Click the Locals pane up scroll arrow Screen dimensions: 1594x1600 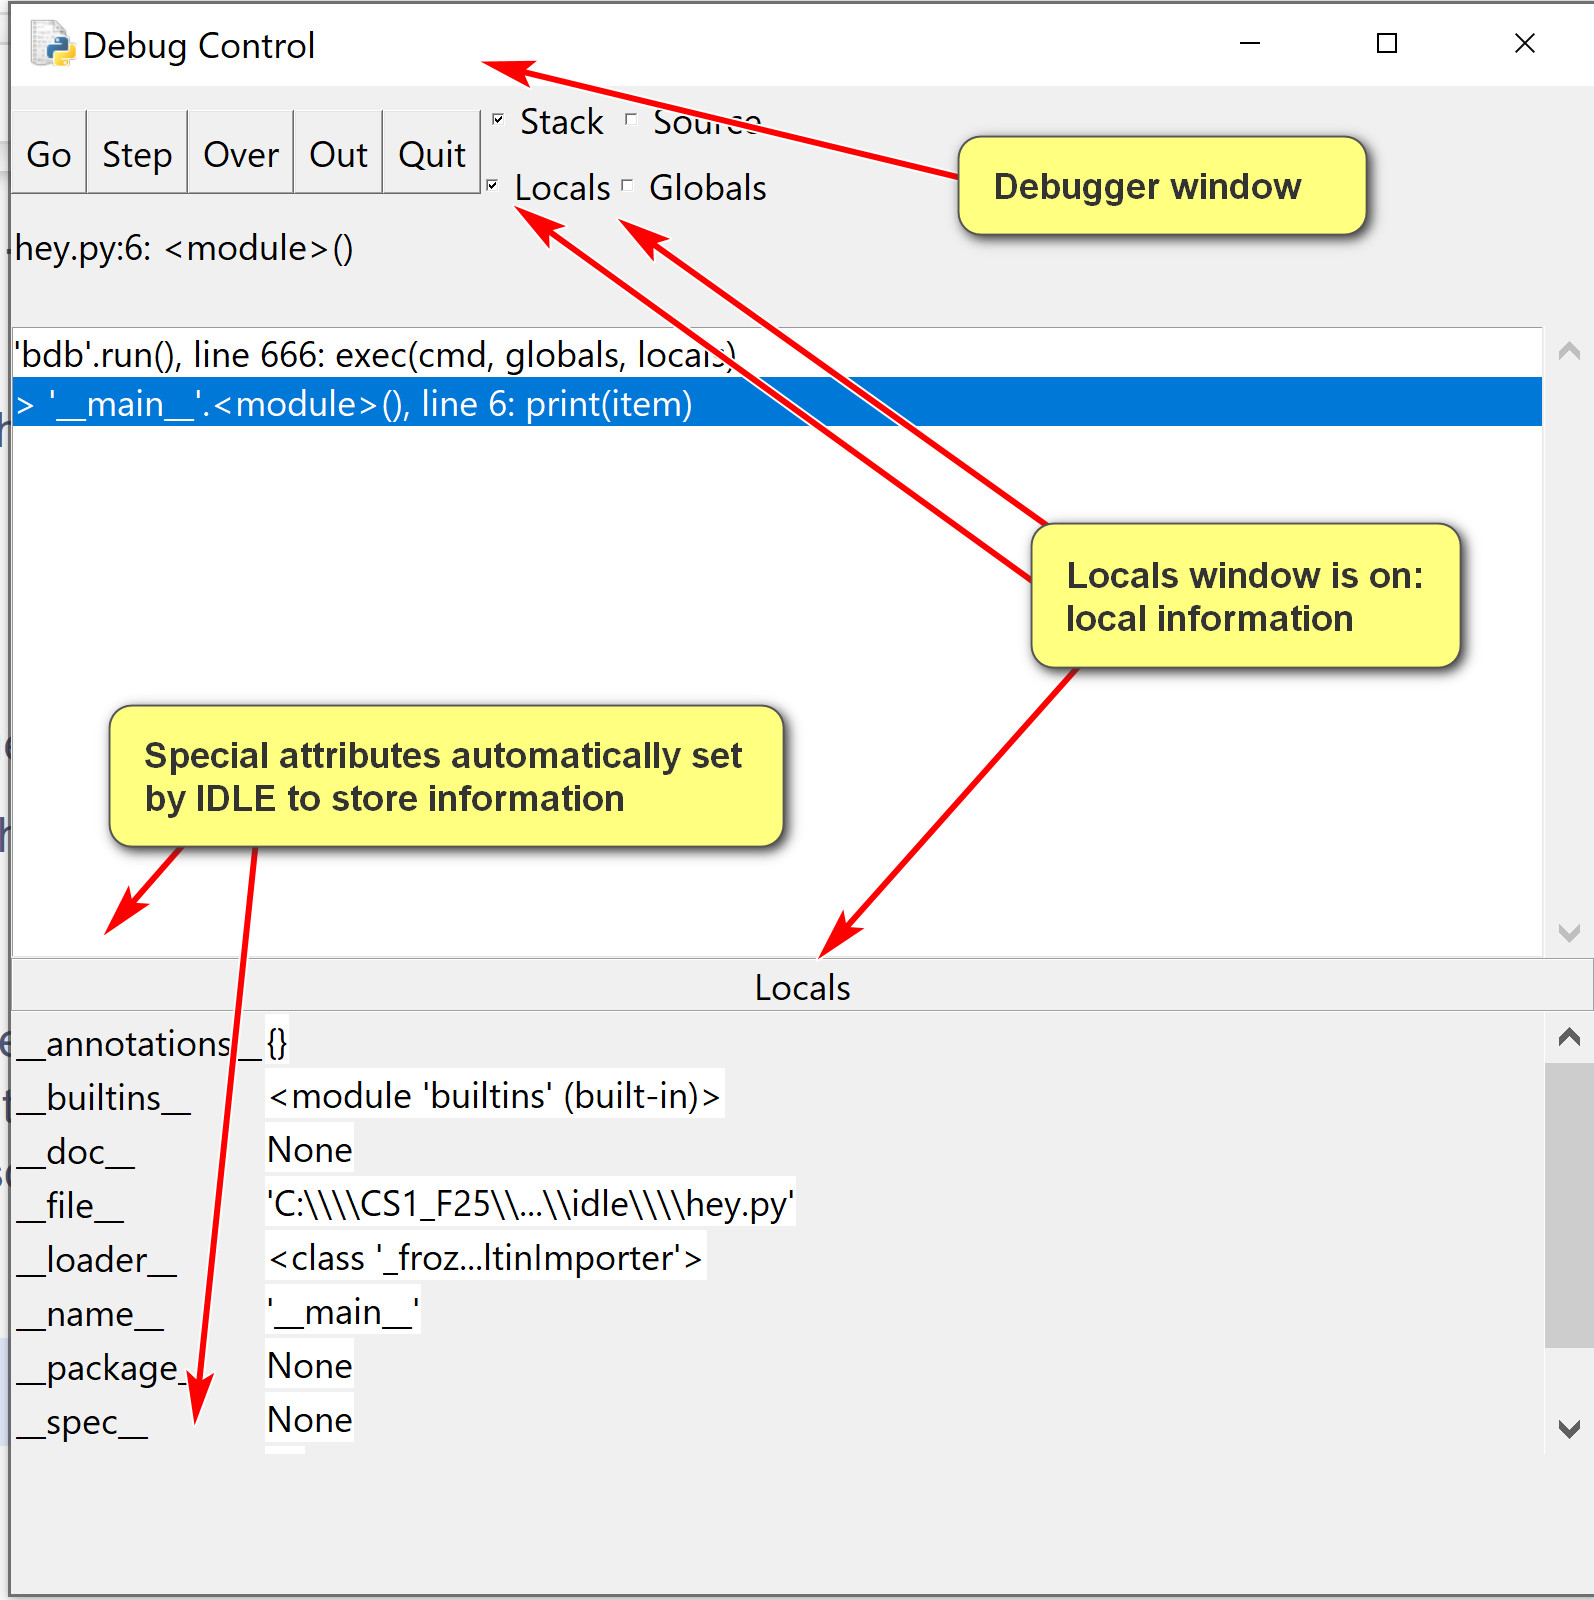click(x=1569, y=1037)
